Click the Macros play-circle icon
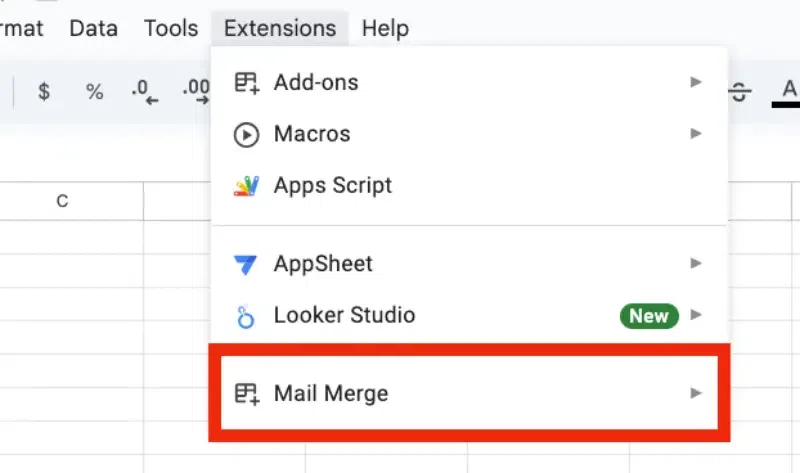Viewport: 800px width, 473px height. [x=246, y=134]
